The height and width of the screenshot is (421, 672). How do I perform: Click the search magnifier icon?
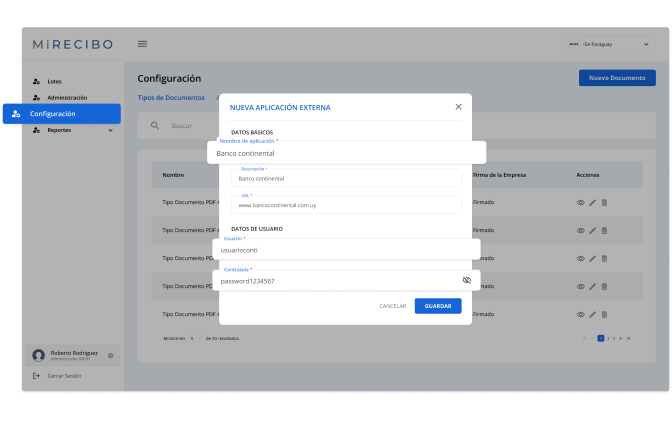coord(155,126)
